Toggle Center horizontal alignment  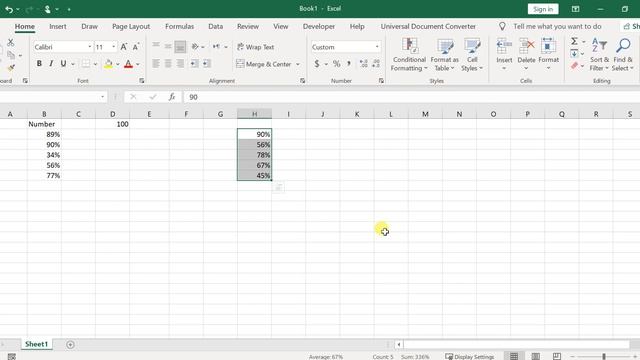point(168,64)
